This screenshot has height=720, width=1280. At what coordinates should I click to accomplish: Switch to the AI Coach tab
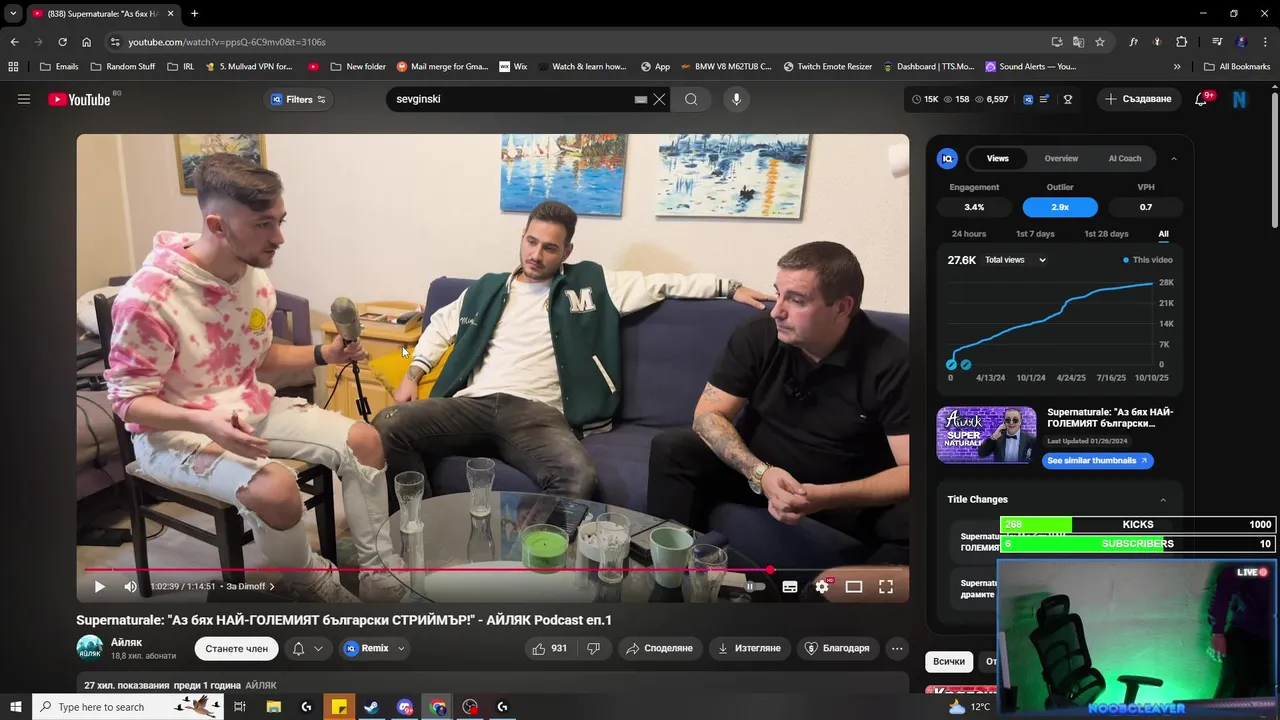[x=1125, y=158]
